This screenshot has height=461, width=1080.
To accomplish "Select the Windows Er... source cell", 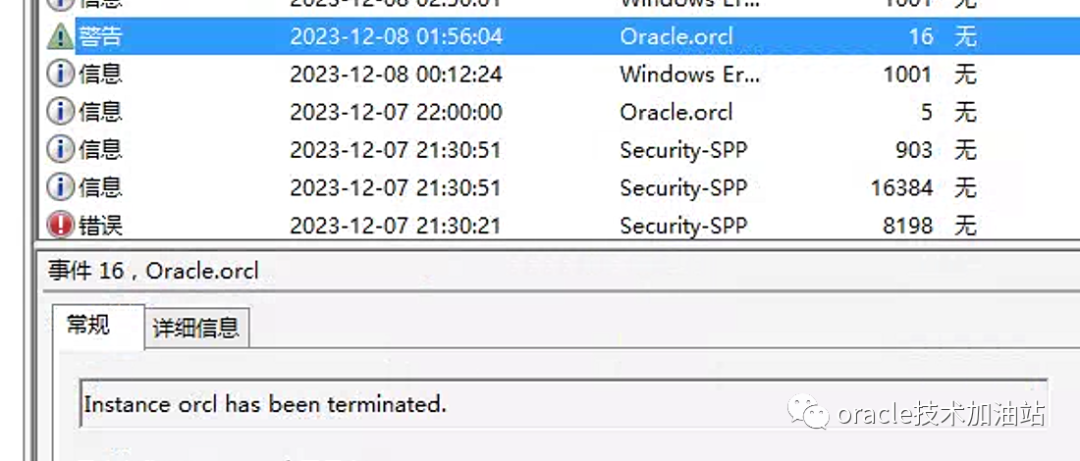I will (x=689, y=74).
